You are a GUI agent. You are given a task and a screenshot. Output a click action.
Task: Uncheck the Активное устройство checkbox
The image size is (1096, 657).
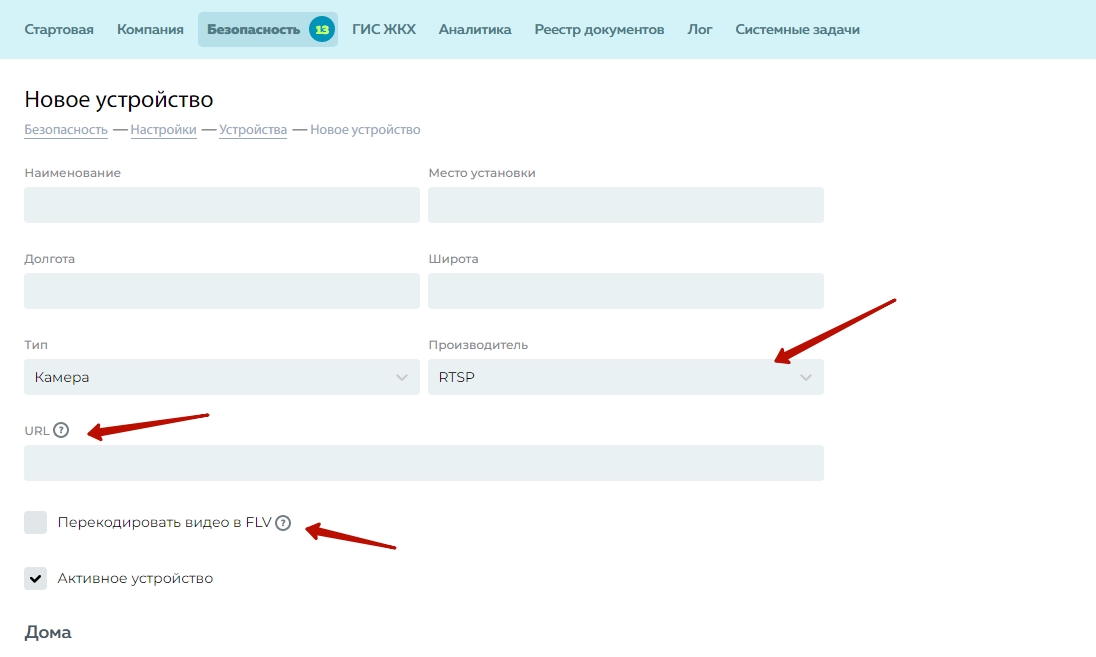click(x=36, y=578)
